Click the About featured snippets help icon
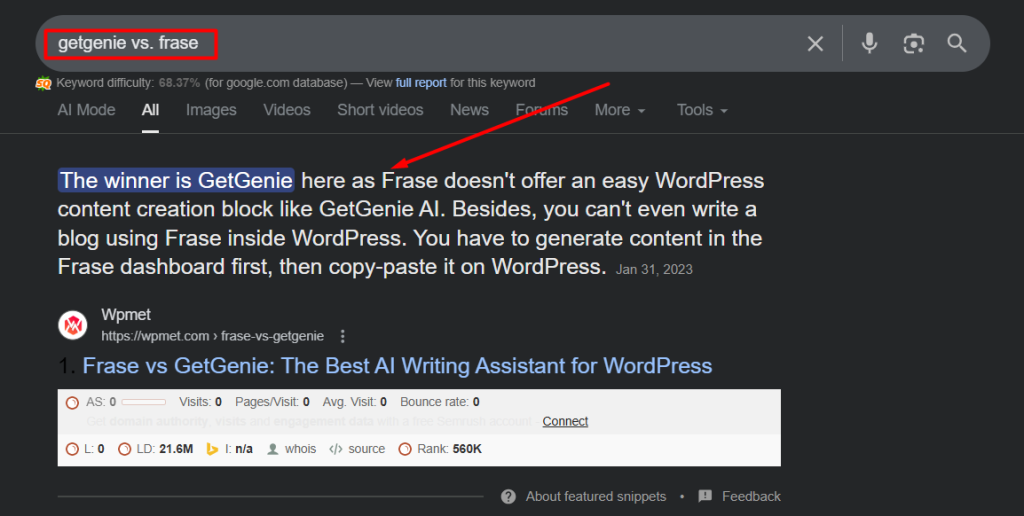 pyautogui.click(x=509, y=496)
